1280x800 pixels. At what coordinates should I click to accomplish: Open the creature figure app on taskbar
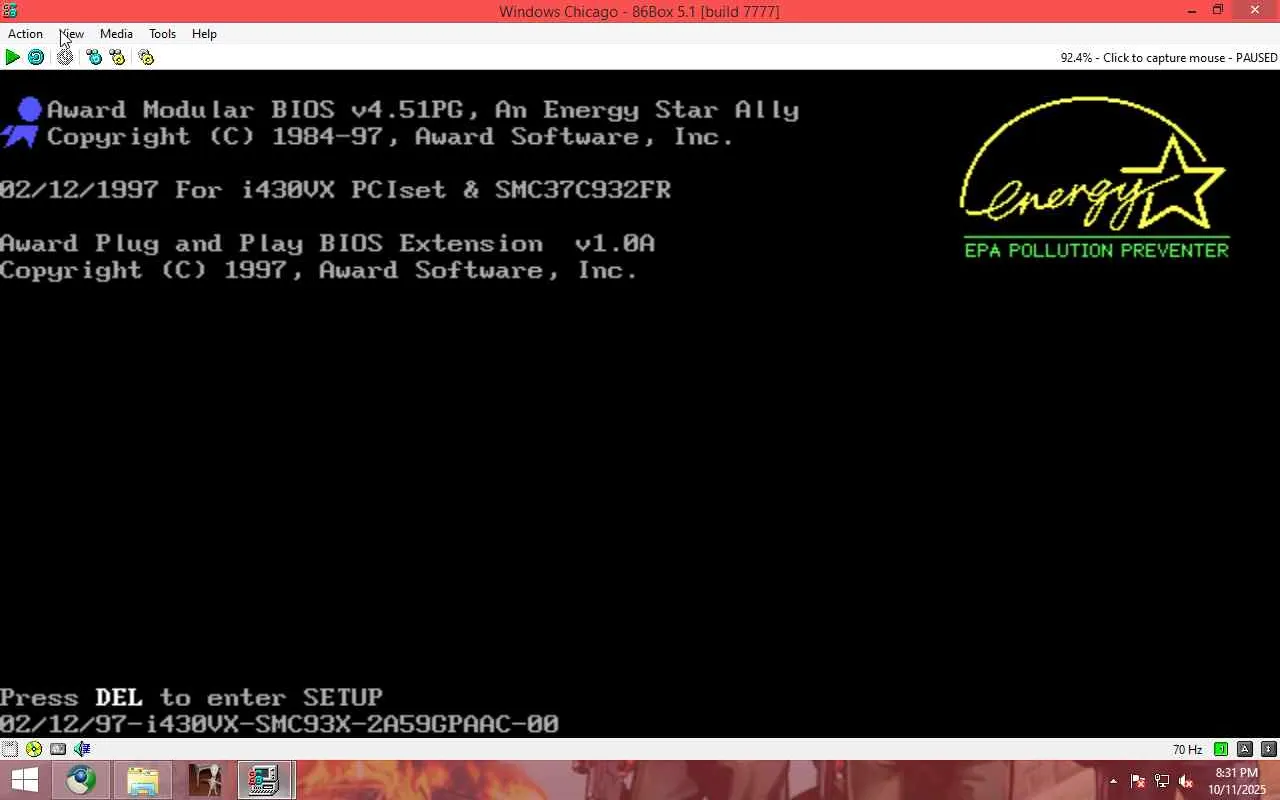tap(204, 780)
